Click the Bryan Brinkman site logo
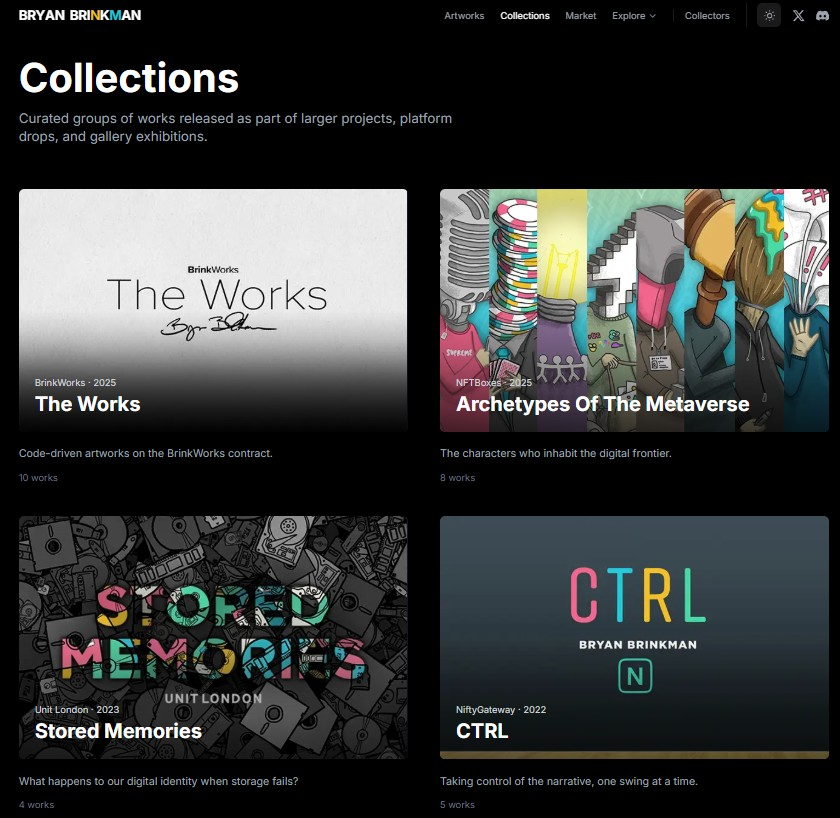The image size is (840, 818). point(80,16)
